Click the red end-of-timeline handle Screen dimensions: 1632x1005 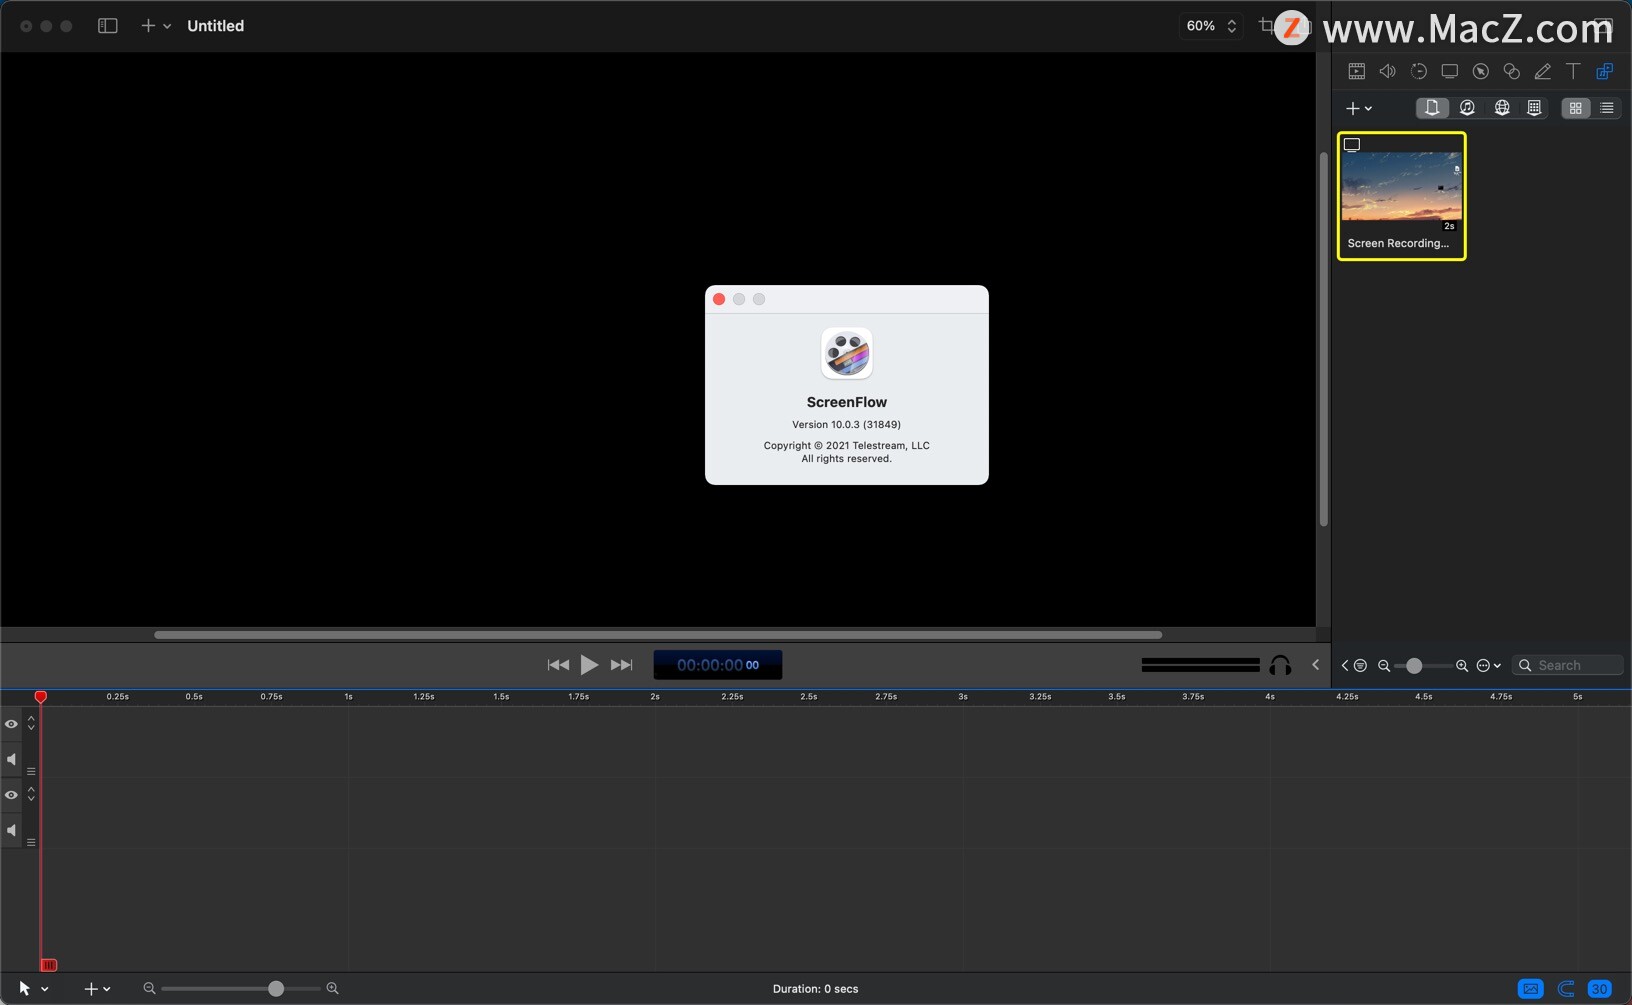click(48, 965)
